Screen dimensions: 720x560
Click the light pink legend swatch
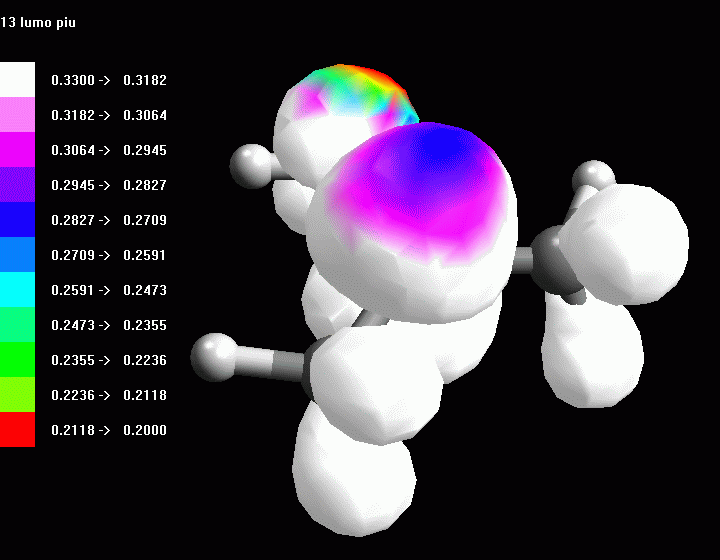[x=17, y=114]
